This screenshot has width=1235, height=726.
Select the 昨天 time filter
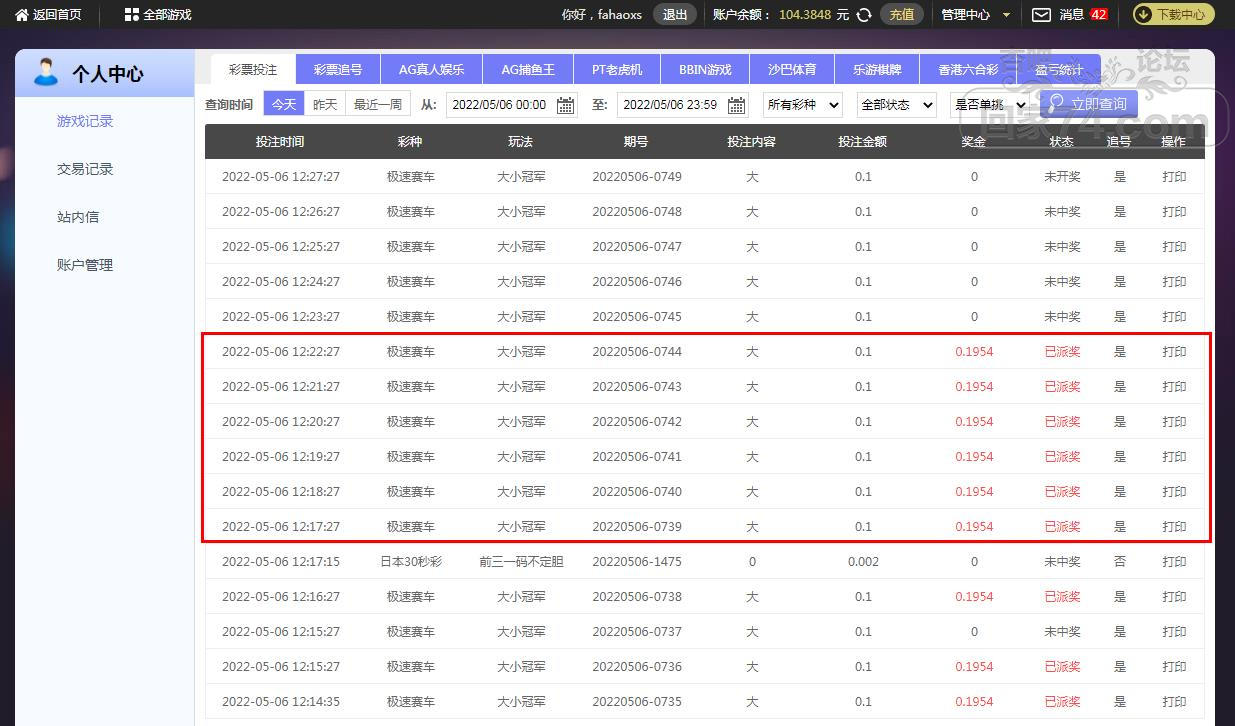(325, 104)
